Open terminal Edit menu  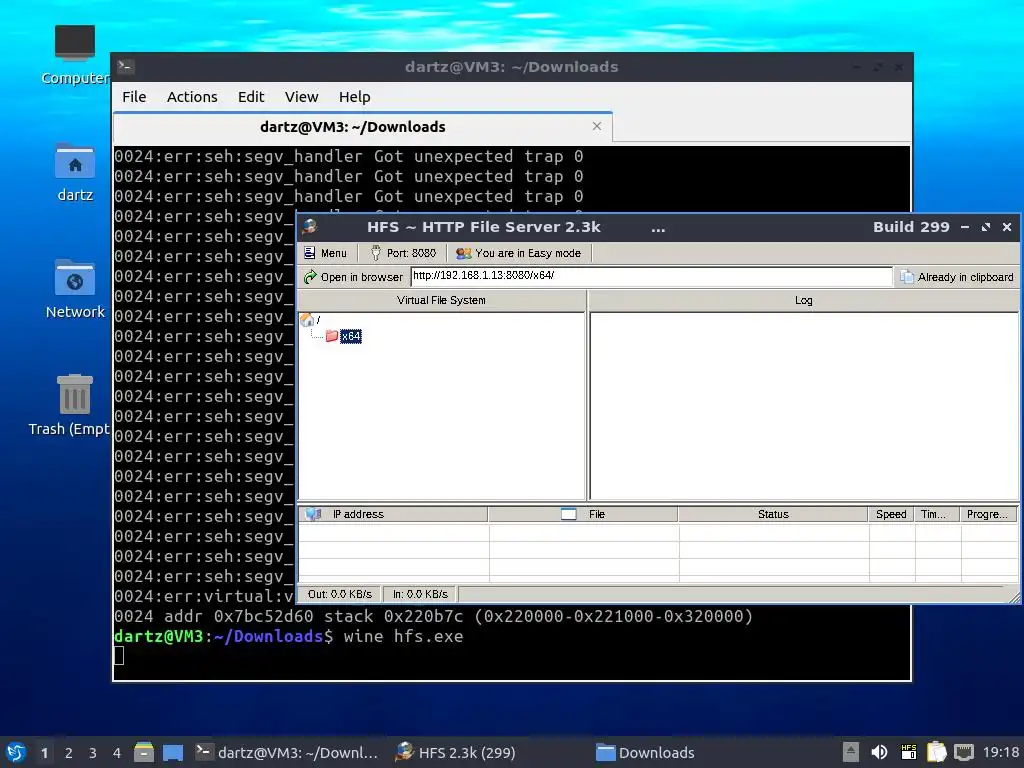(x=251, y=97)
